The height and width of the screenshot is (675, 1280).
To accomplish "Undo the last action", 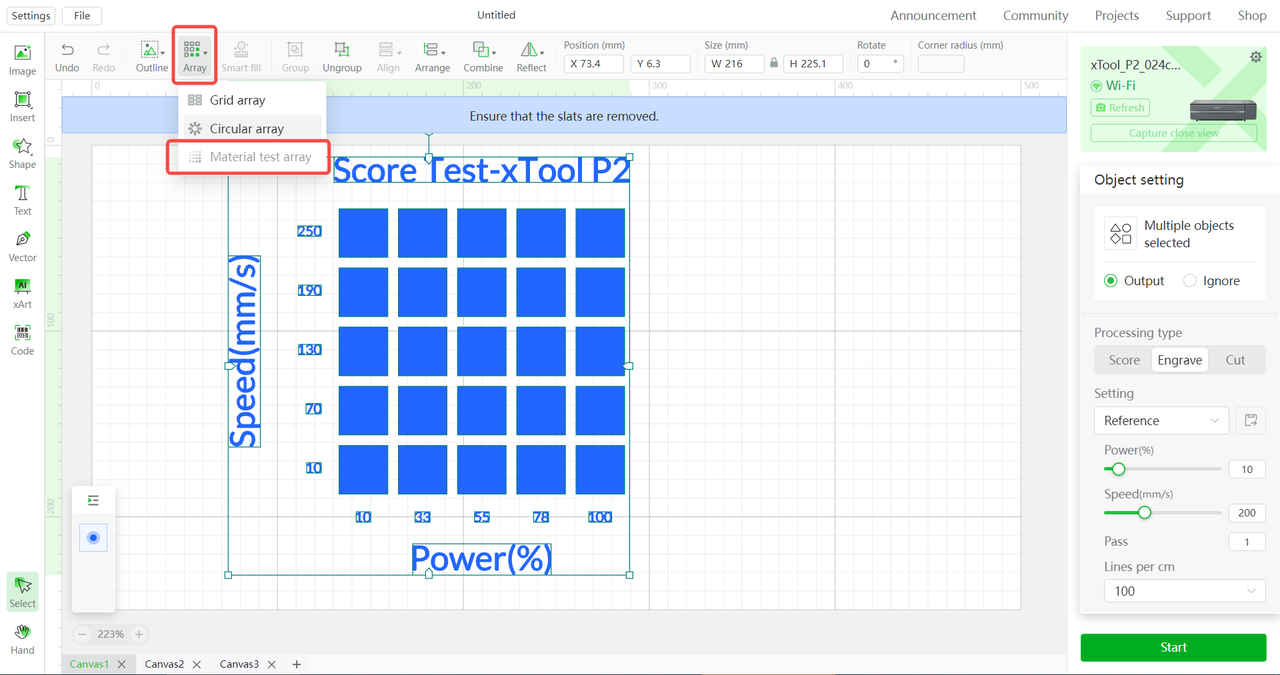I will [67, 57].
